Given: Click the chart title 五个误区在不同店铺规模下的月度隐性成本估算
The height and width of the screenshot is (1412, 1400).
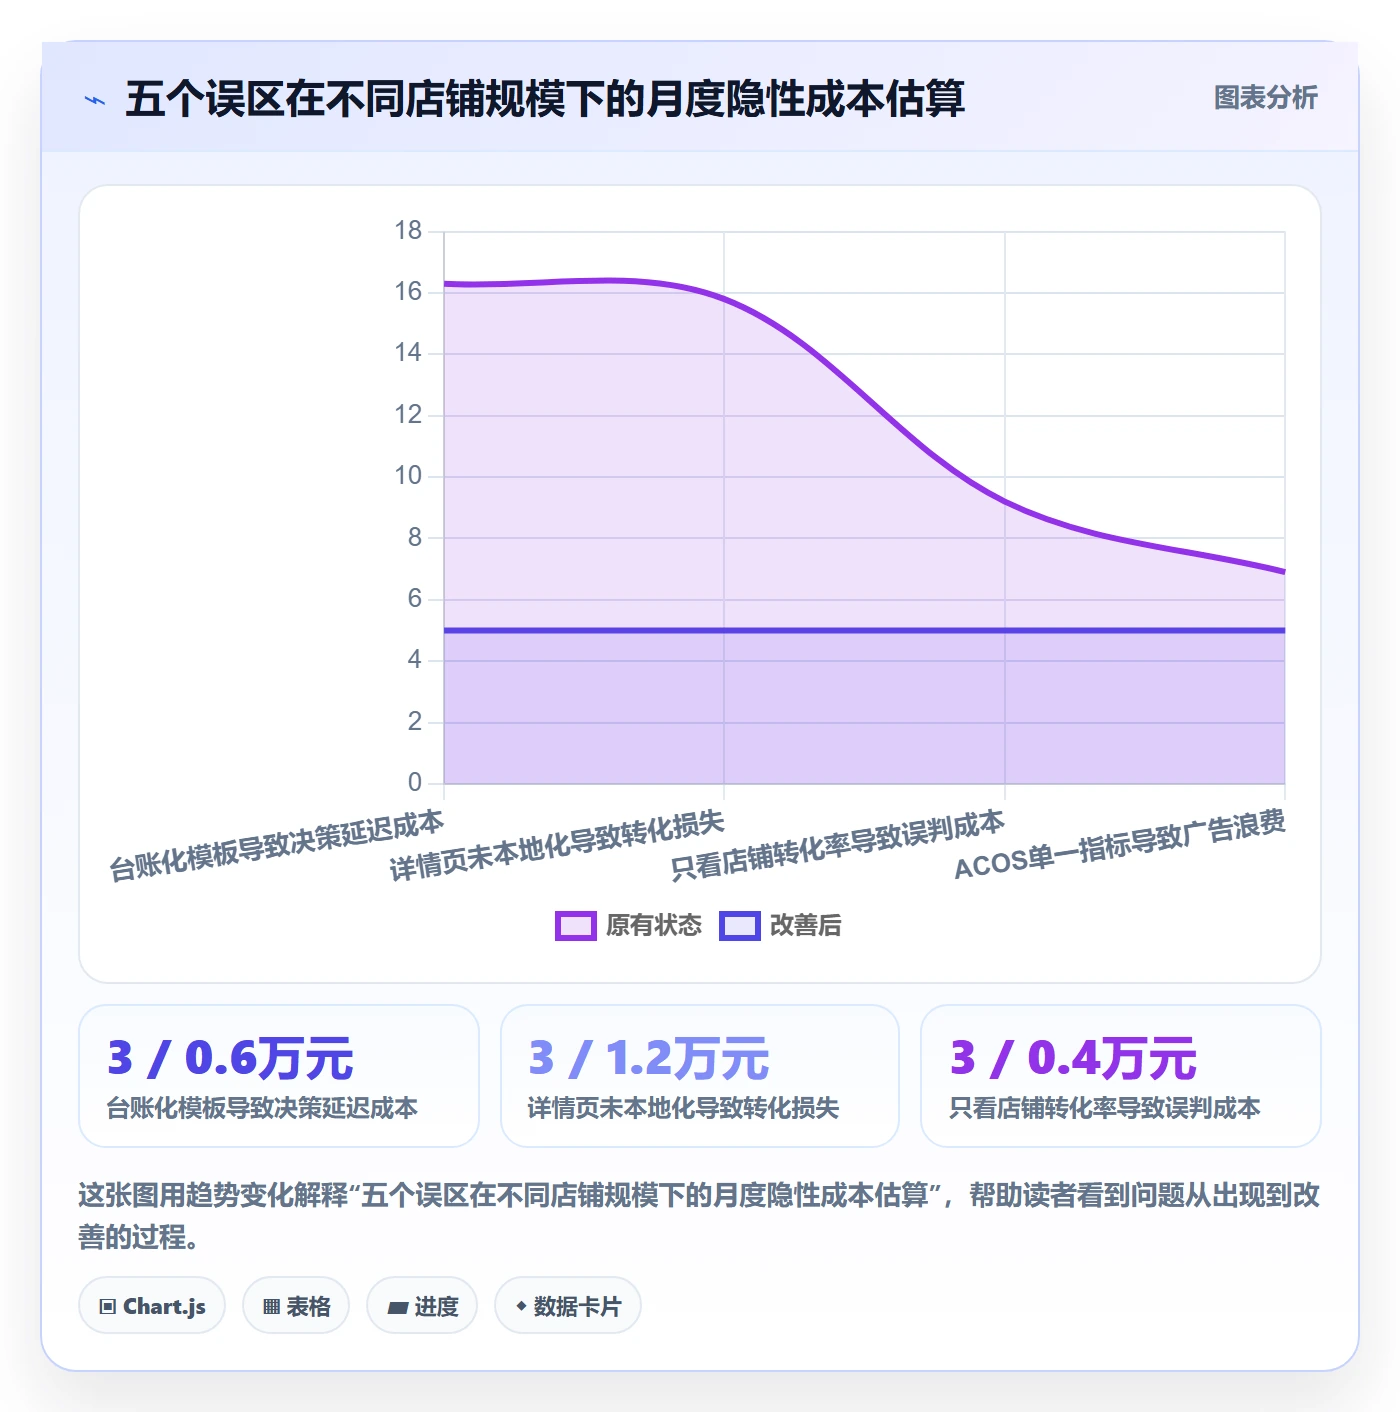Looking at the screenshot, I should [x=545, y=99].
